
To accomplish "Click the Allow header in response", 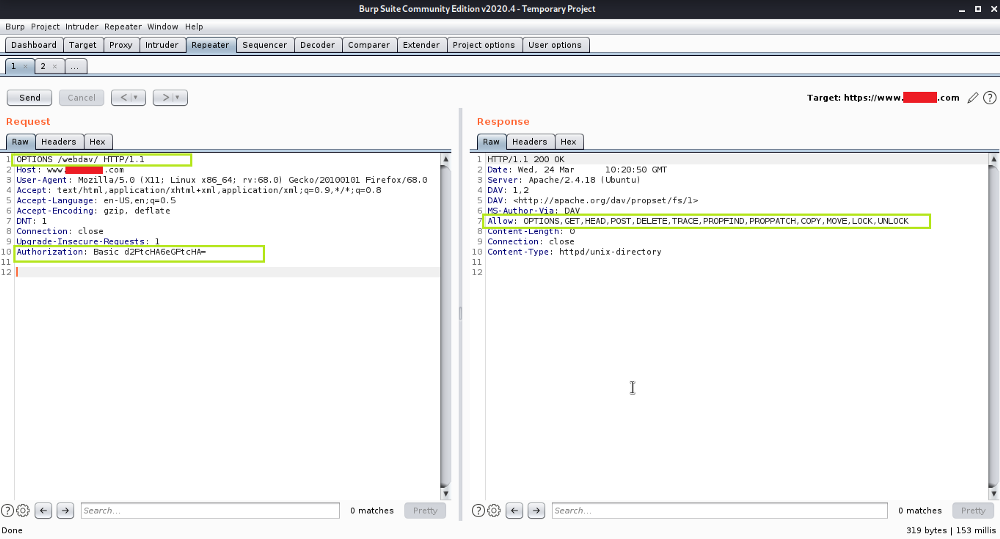I will 698,221.
